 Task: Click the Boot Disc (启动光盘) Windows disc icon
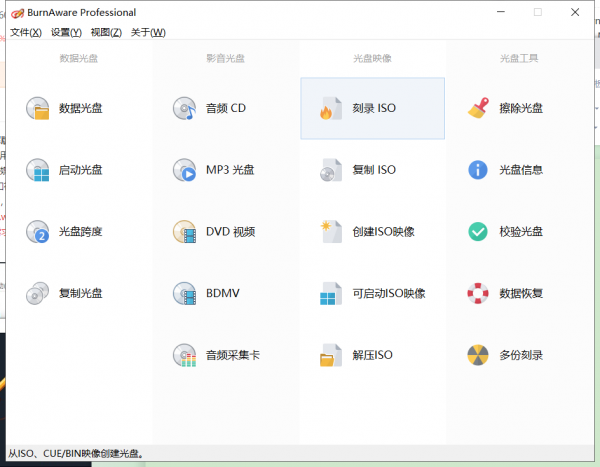click(x=38, y=170)
